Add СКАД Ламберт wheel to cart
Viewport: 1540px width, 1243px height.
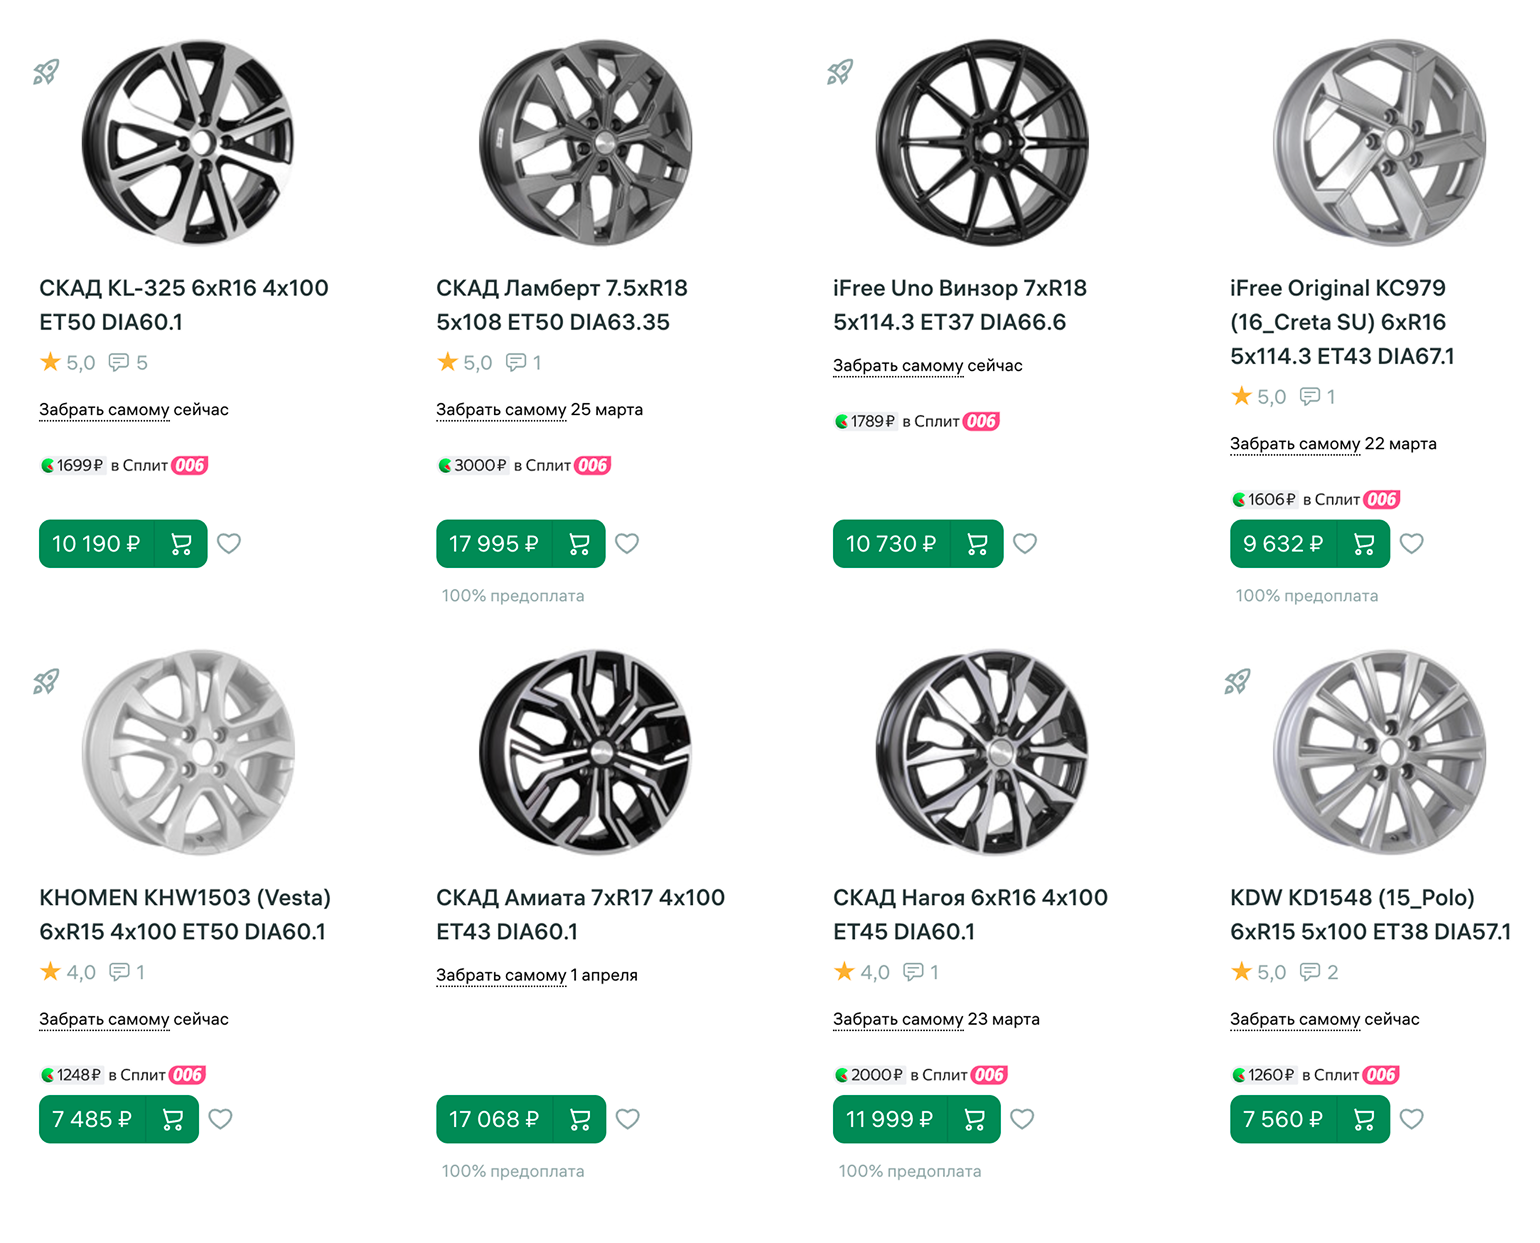[579, 544]
